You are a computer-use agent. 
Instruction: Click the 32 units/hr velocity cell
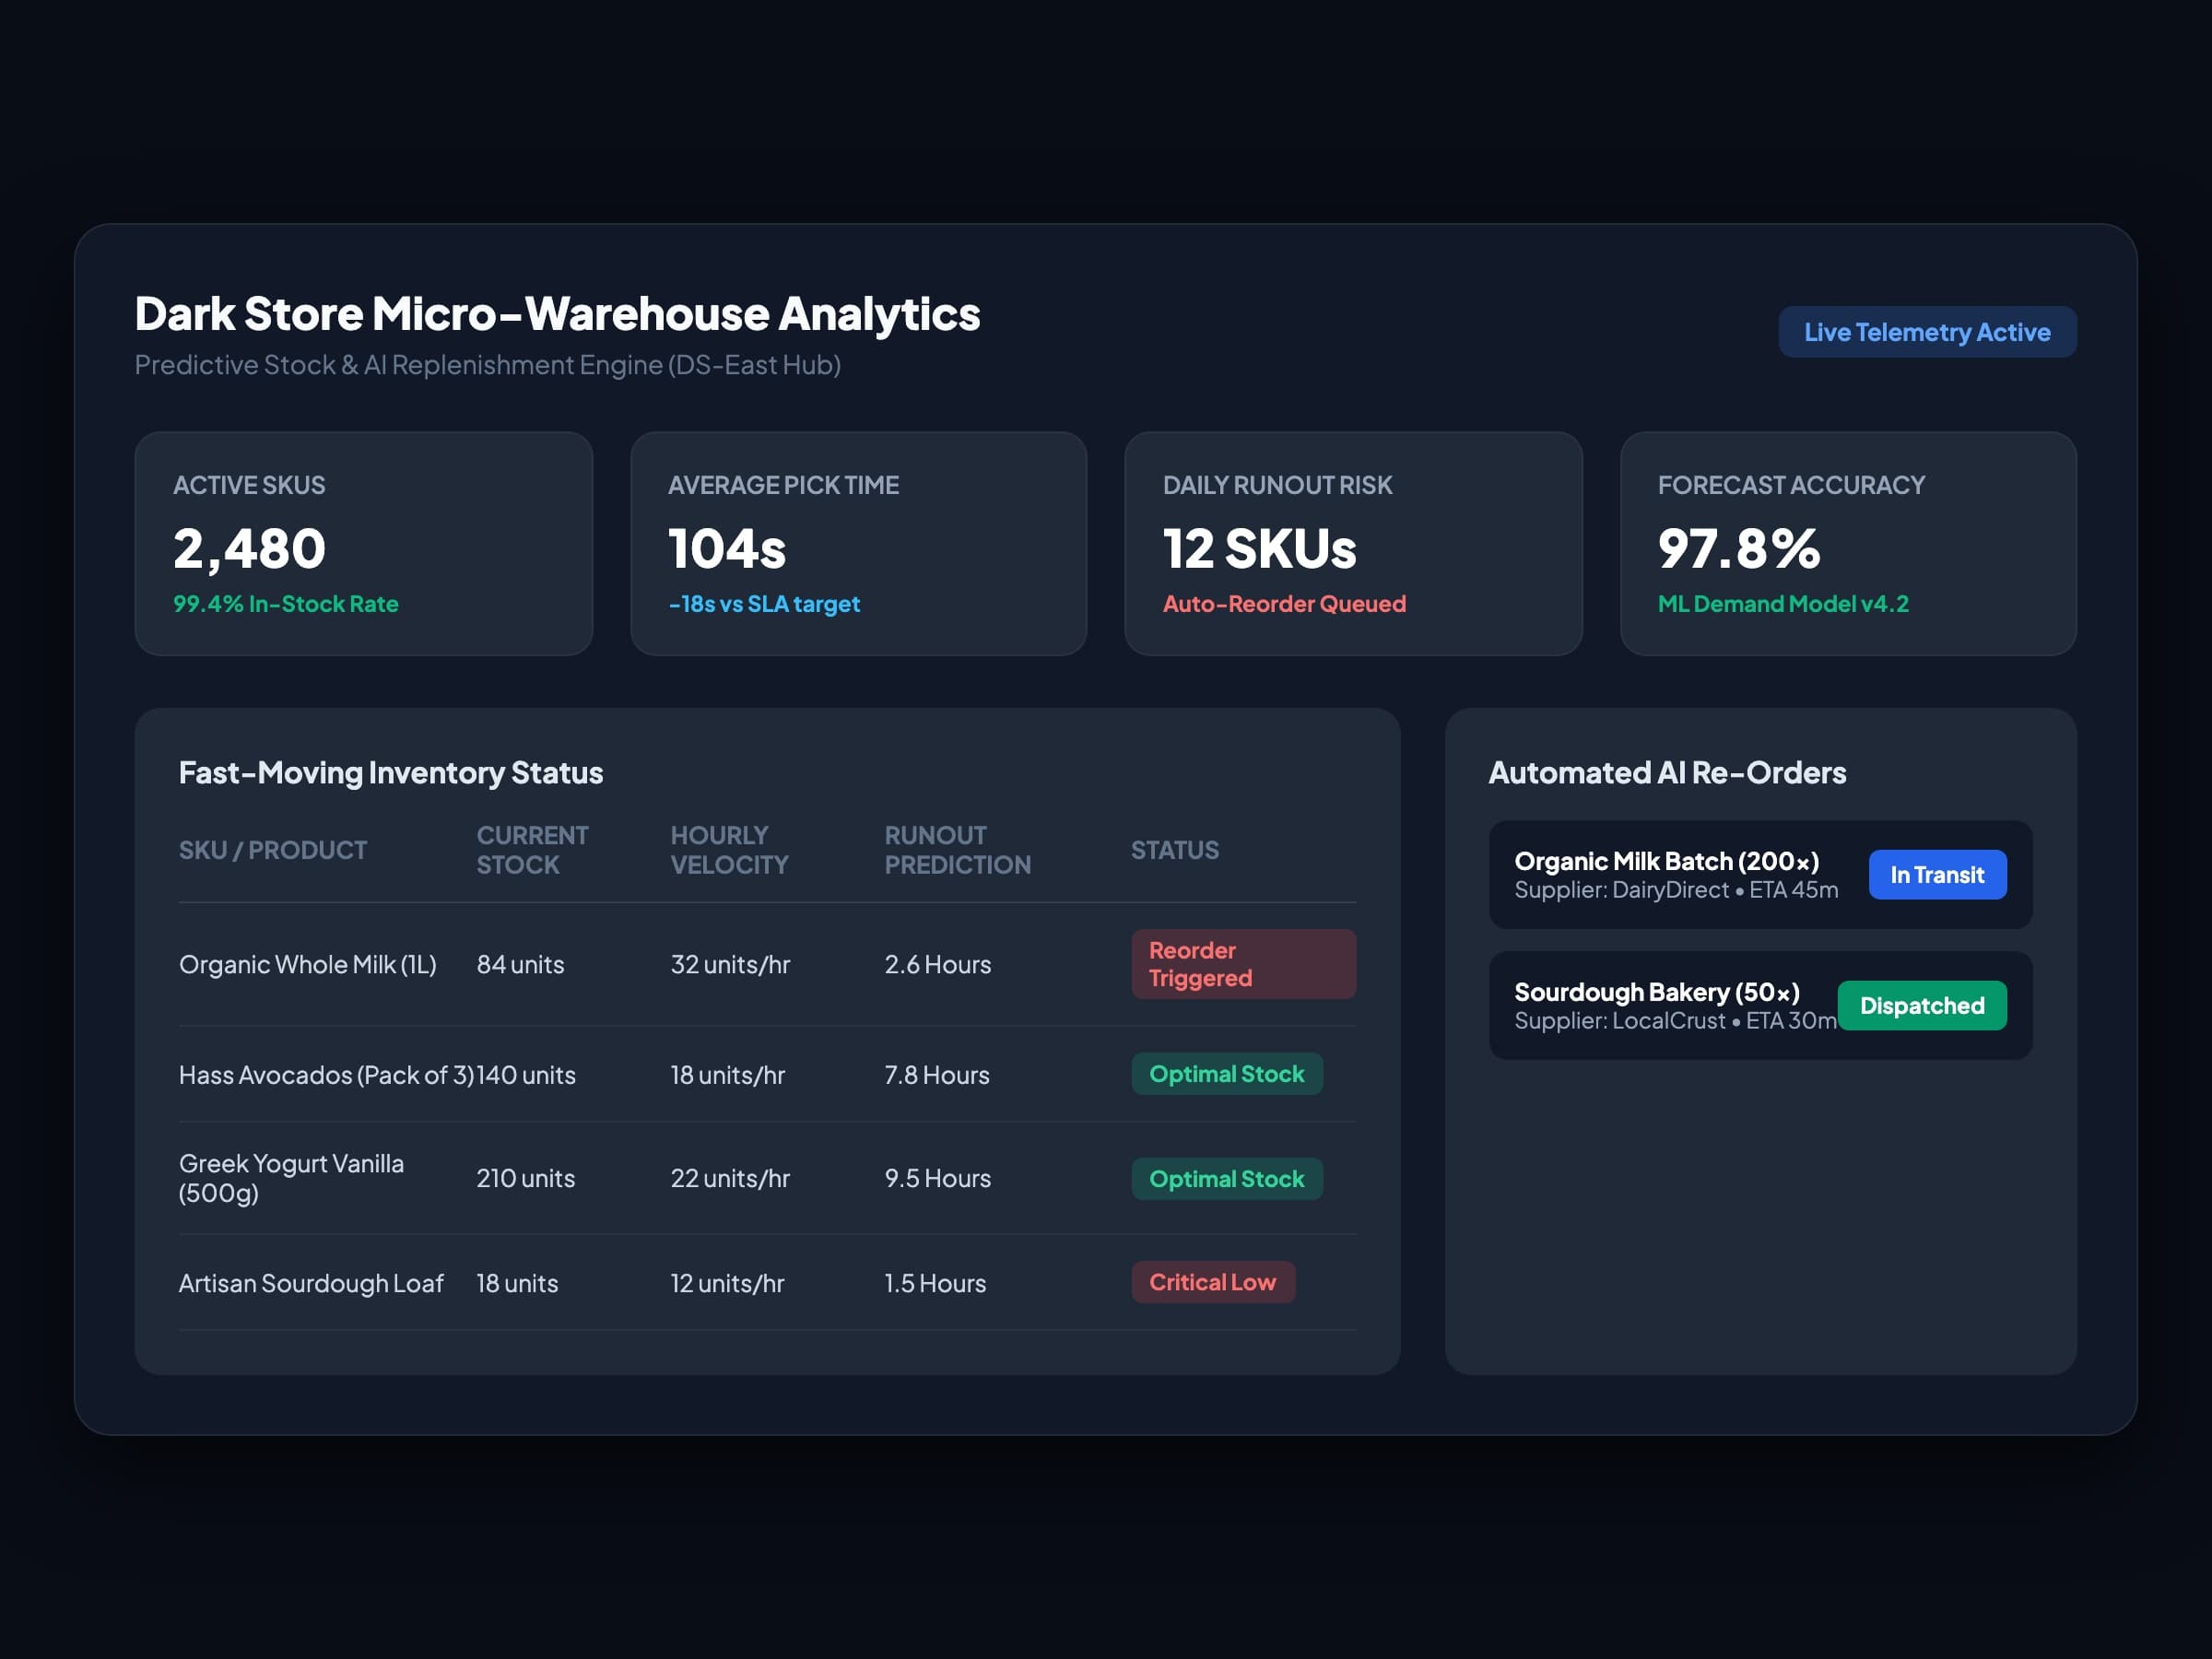coord(730,965)
